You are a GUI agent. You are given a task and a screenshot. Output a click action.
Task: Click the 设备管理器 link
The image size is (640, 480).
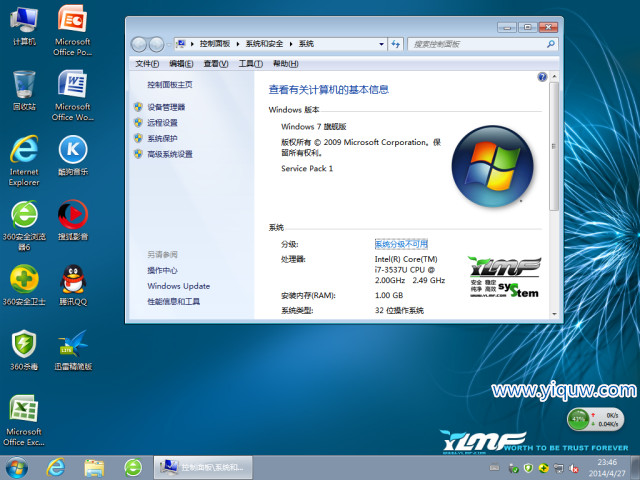pos(166,107)
